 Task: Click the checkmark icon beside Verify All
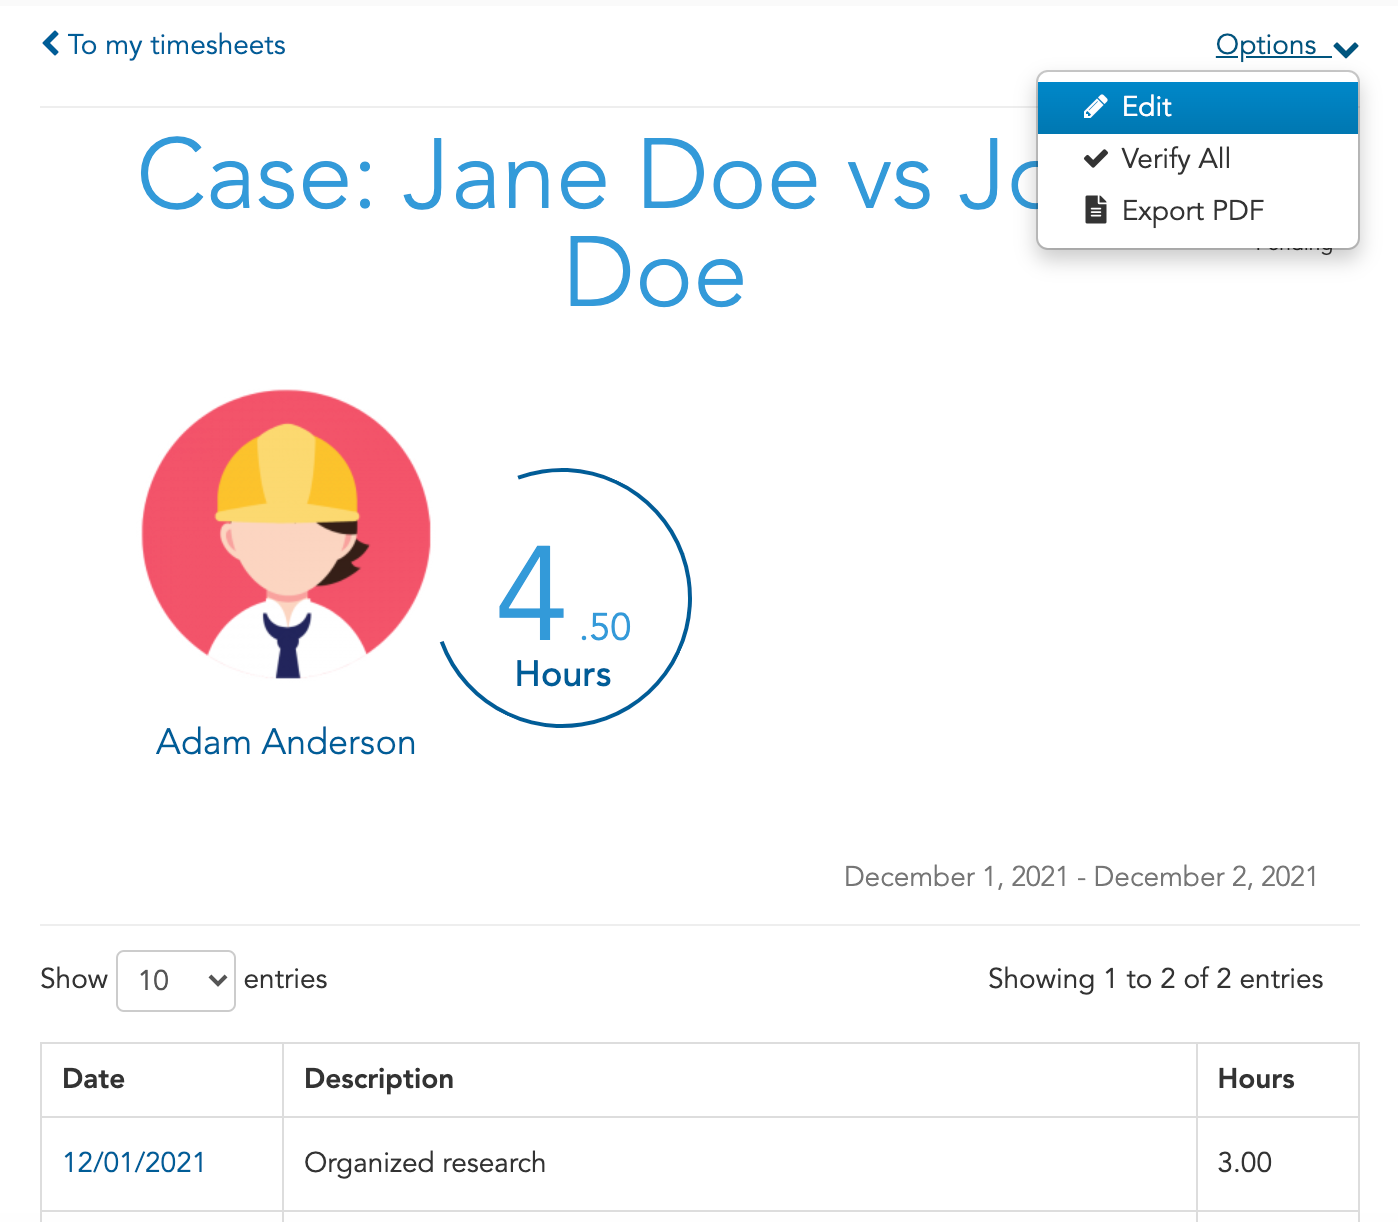(x=1095, y=159)
